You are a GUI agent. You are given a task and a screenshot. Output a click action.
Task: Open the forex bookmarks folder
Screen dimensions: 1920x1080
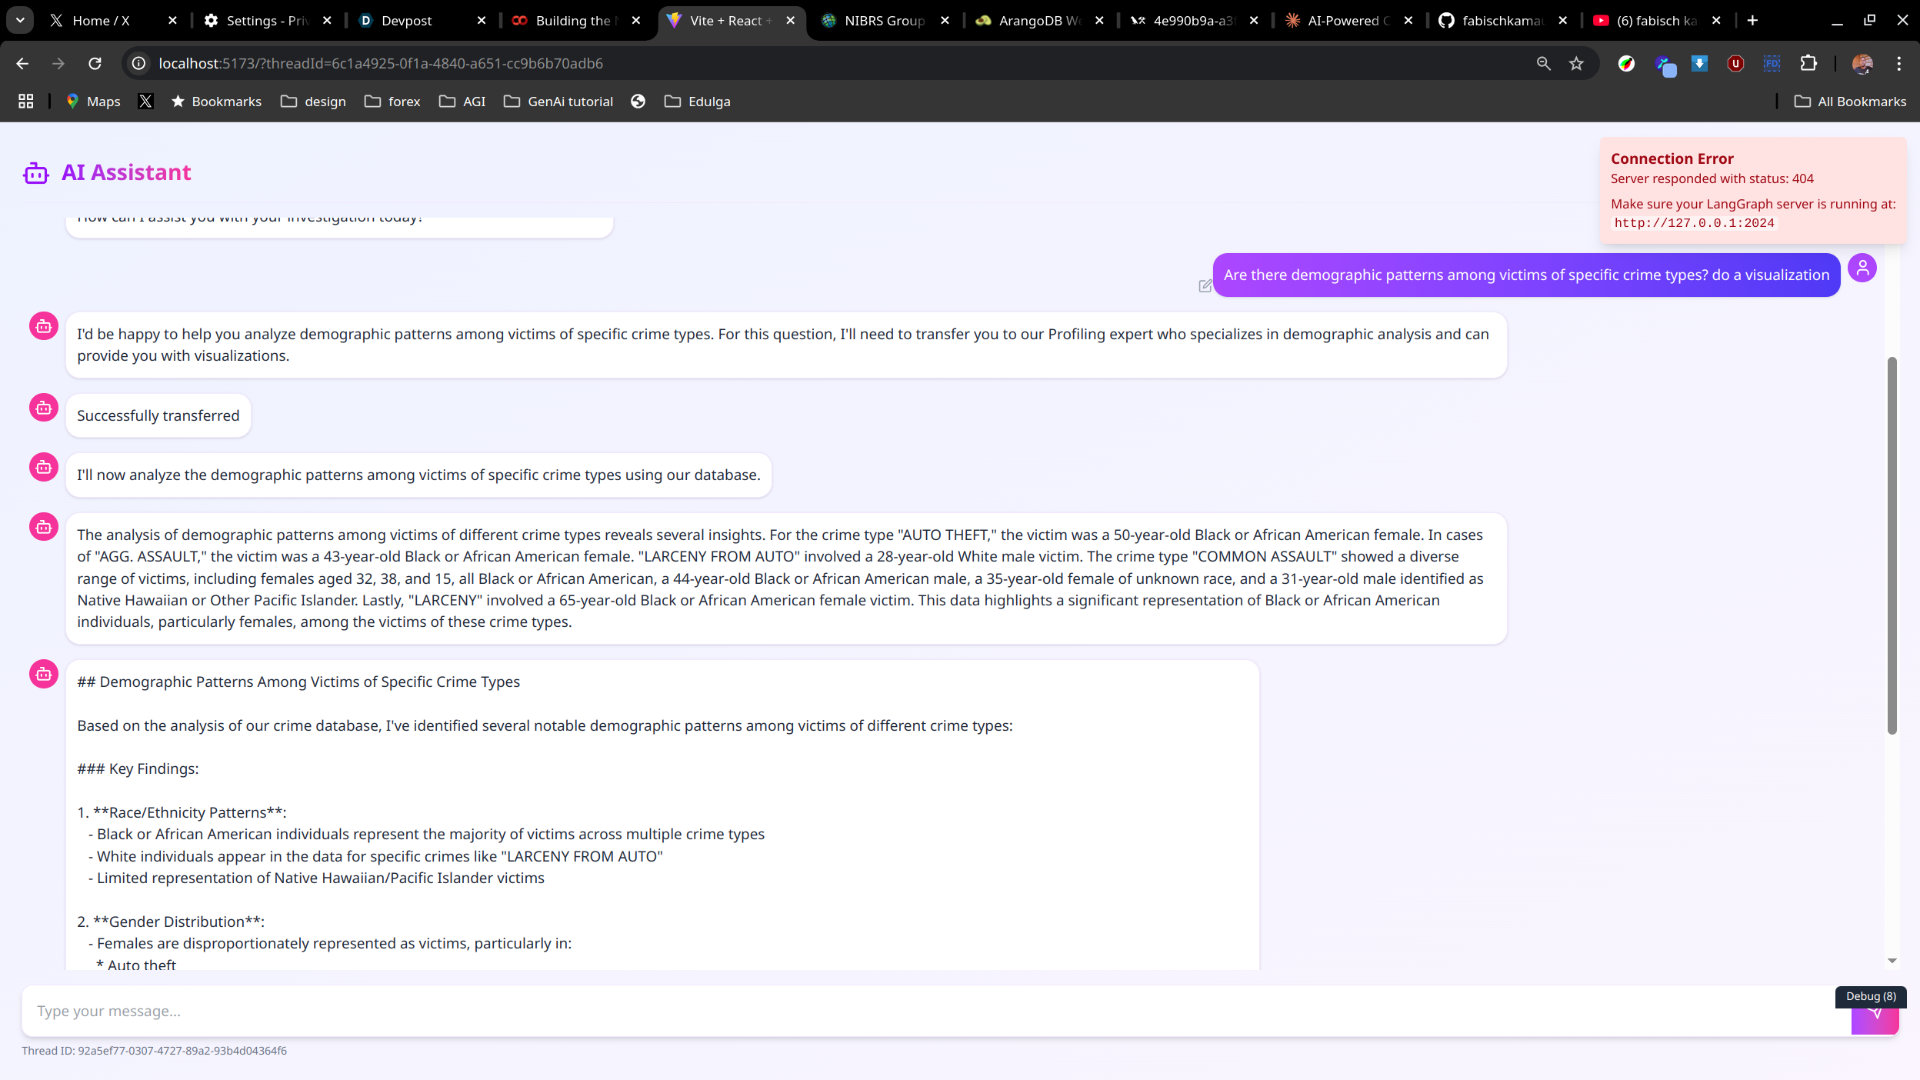coord(392,101)
